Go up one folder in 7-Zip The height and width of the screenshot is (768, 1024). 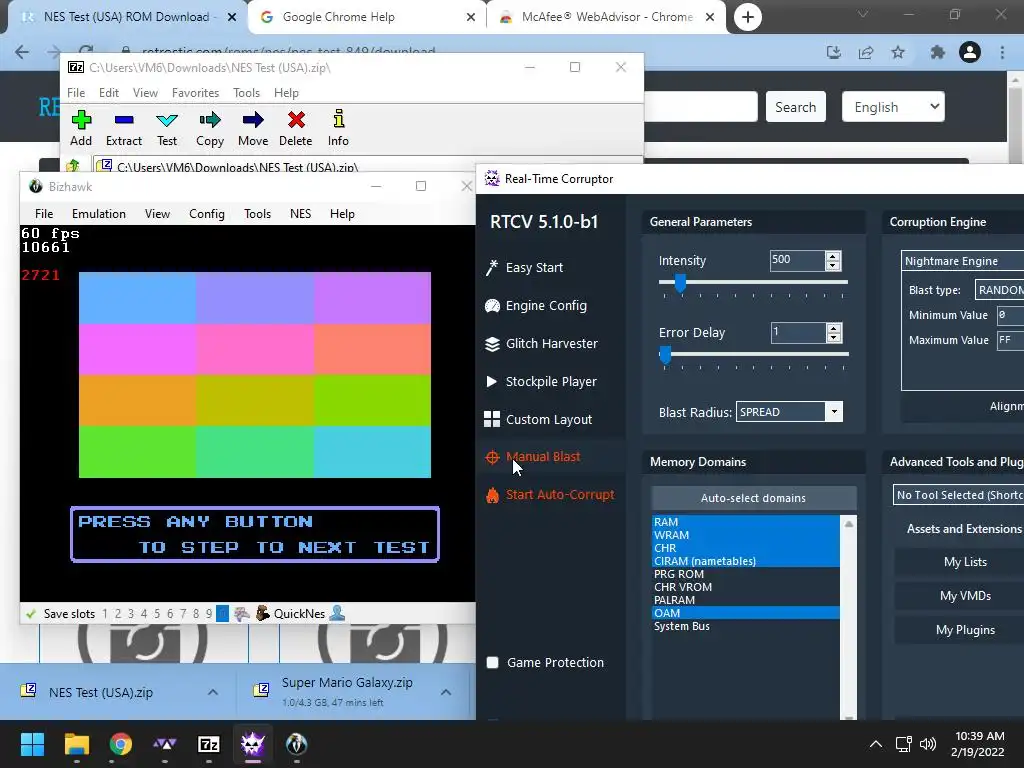tap(73, 166)
